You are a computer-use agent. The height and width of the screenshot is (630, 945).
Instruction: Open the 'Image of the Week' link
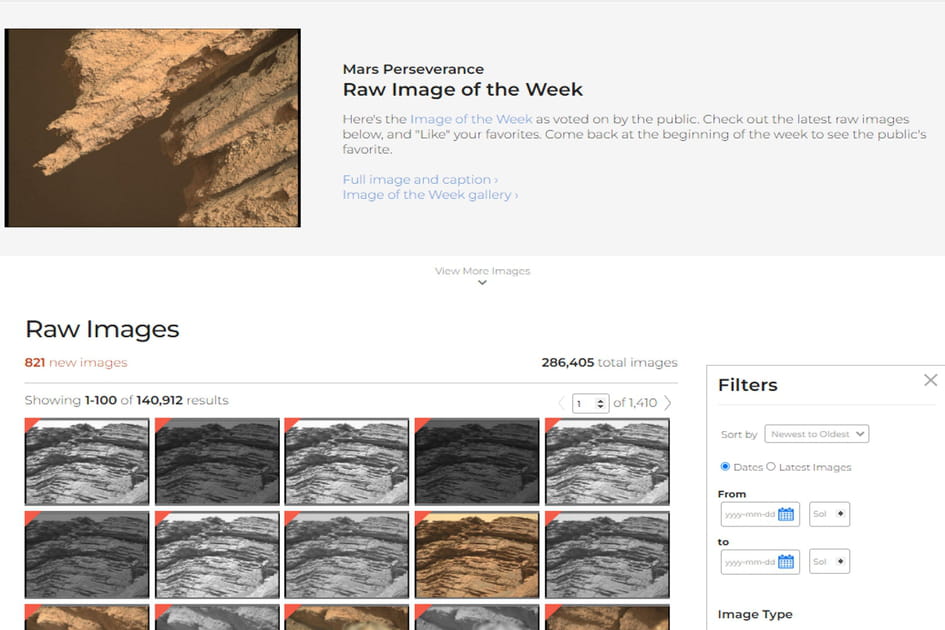pos(471,119)
